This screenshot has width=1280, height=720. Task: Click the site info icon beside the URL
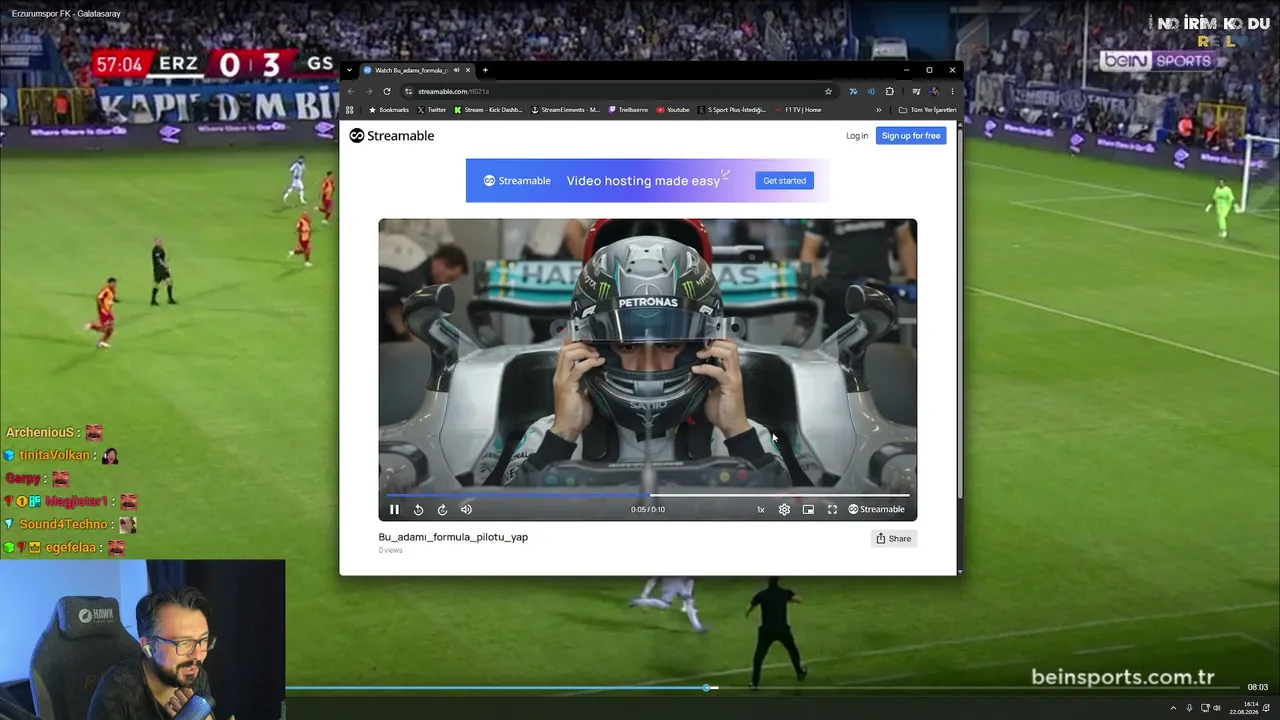point(409,91)
